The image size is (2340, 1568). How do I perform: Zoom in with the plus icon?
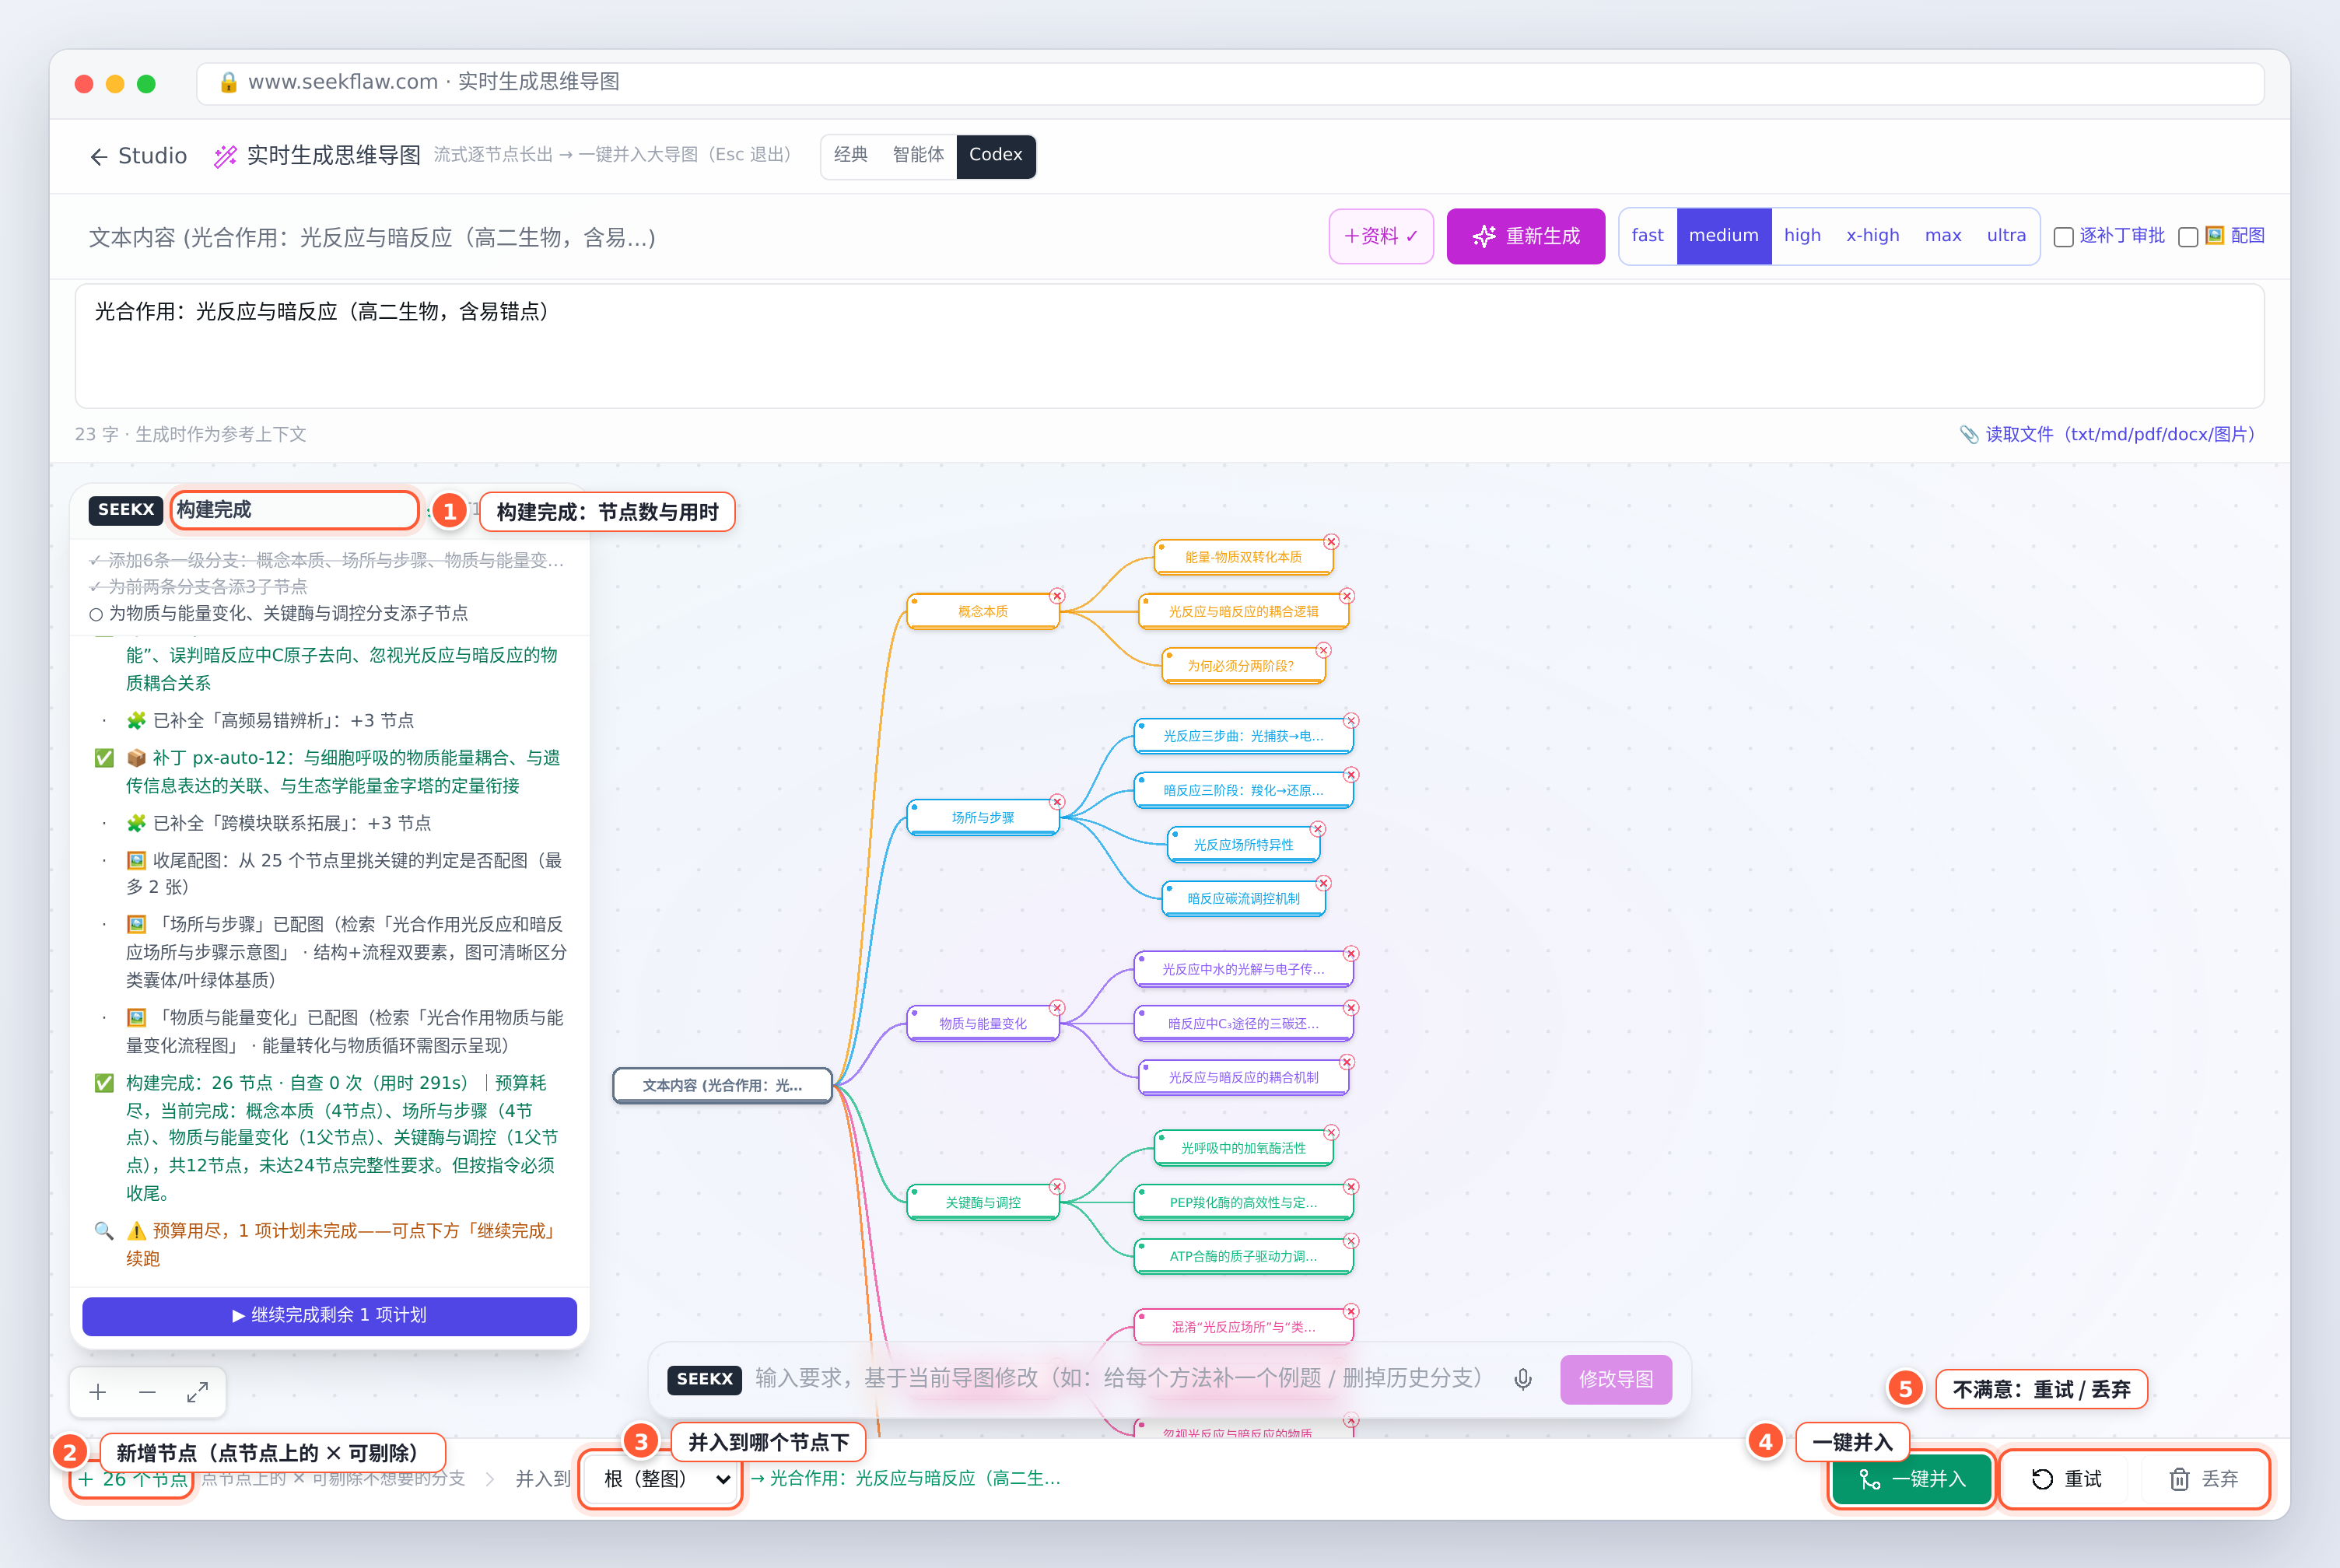[98, 1391]
